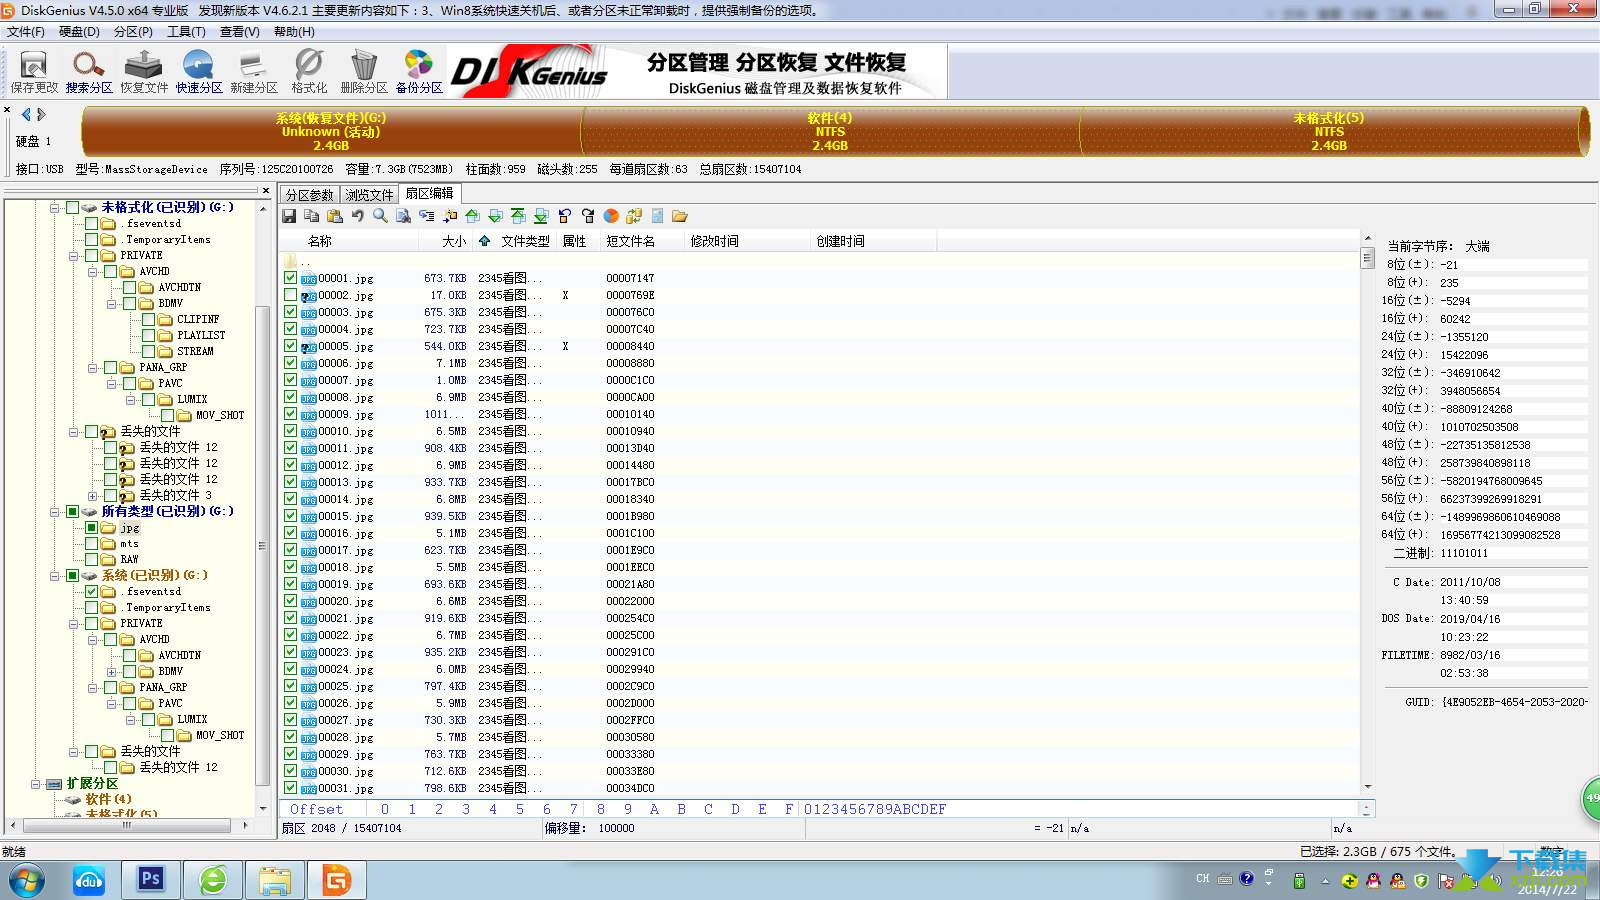
Task: Click the find-hex binoculars document icon
Action: [x=403, y=216]
